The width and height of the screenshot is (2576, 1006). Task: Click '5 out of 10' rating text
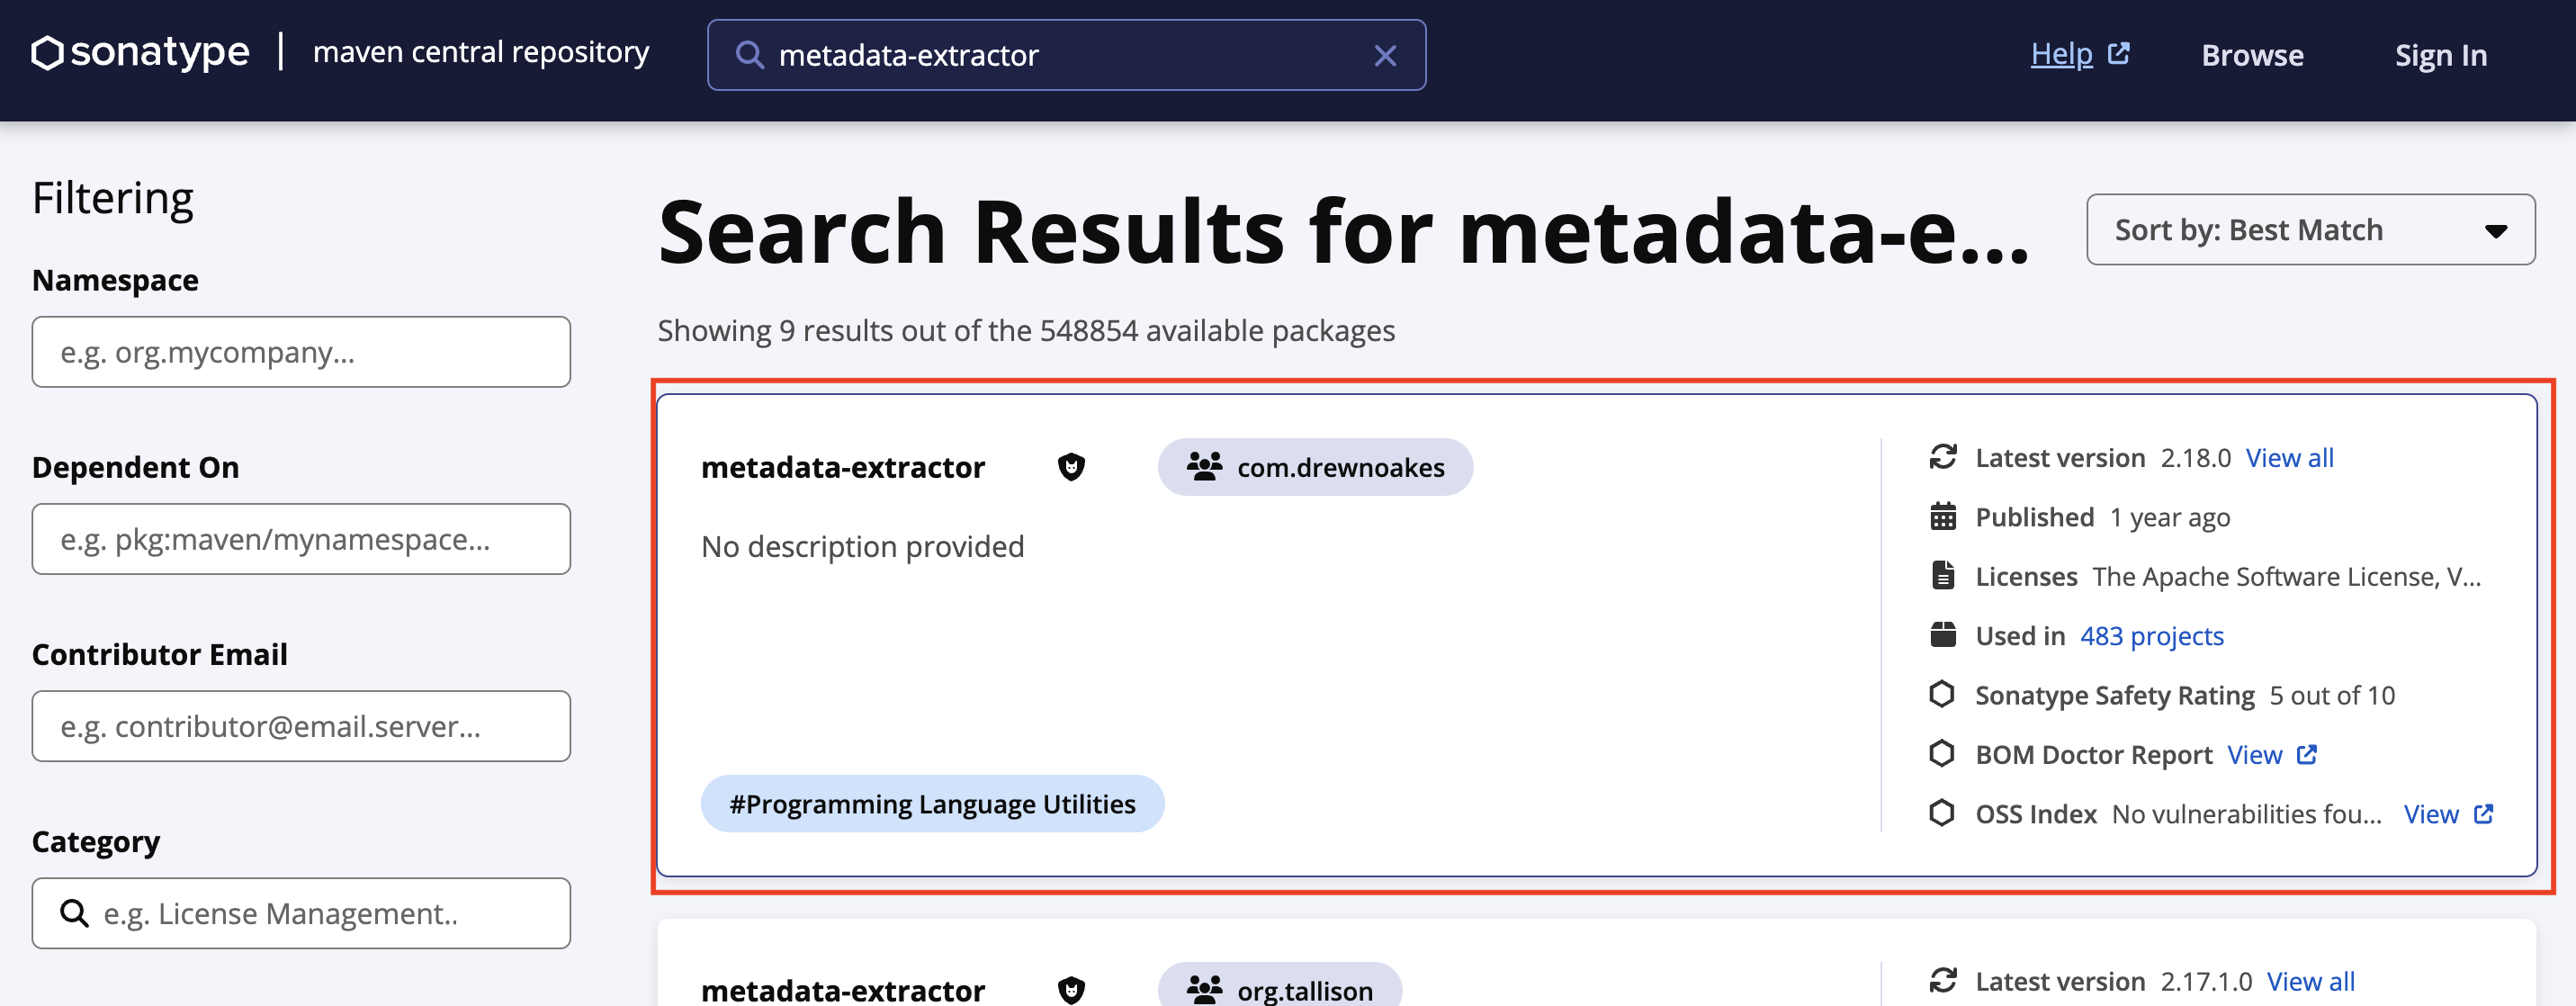[x=2332, y=695]
